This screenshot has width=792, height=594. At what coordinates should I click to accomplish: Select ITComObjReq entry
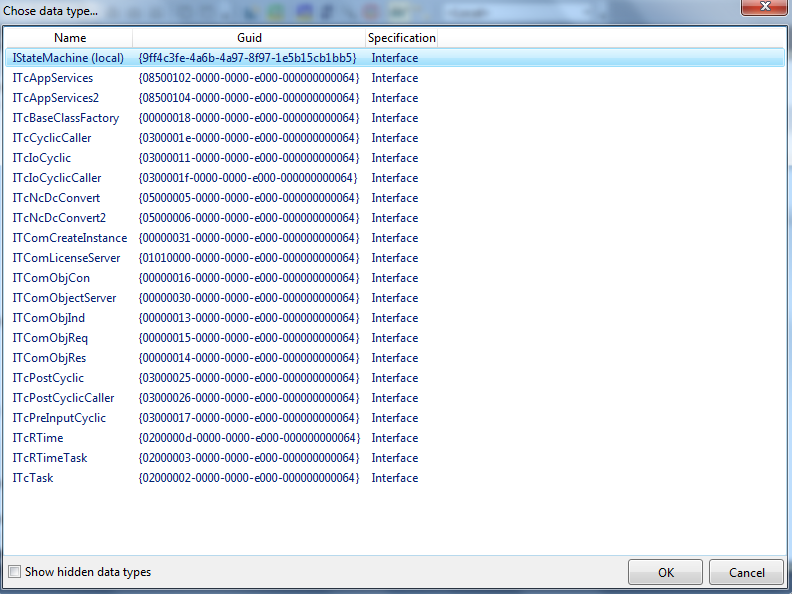point(50,338)
